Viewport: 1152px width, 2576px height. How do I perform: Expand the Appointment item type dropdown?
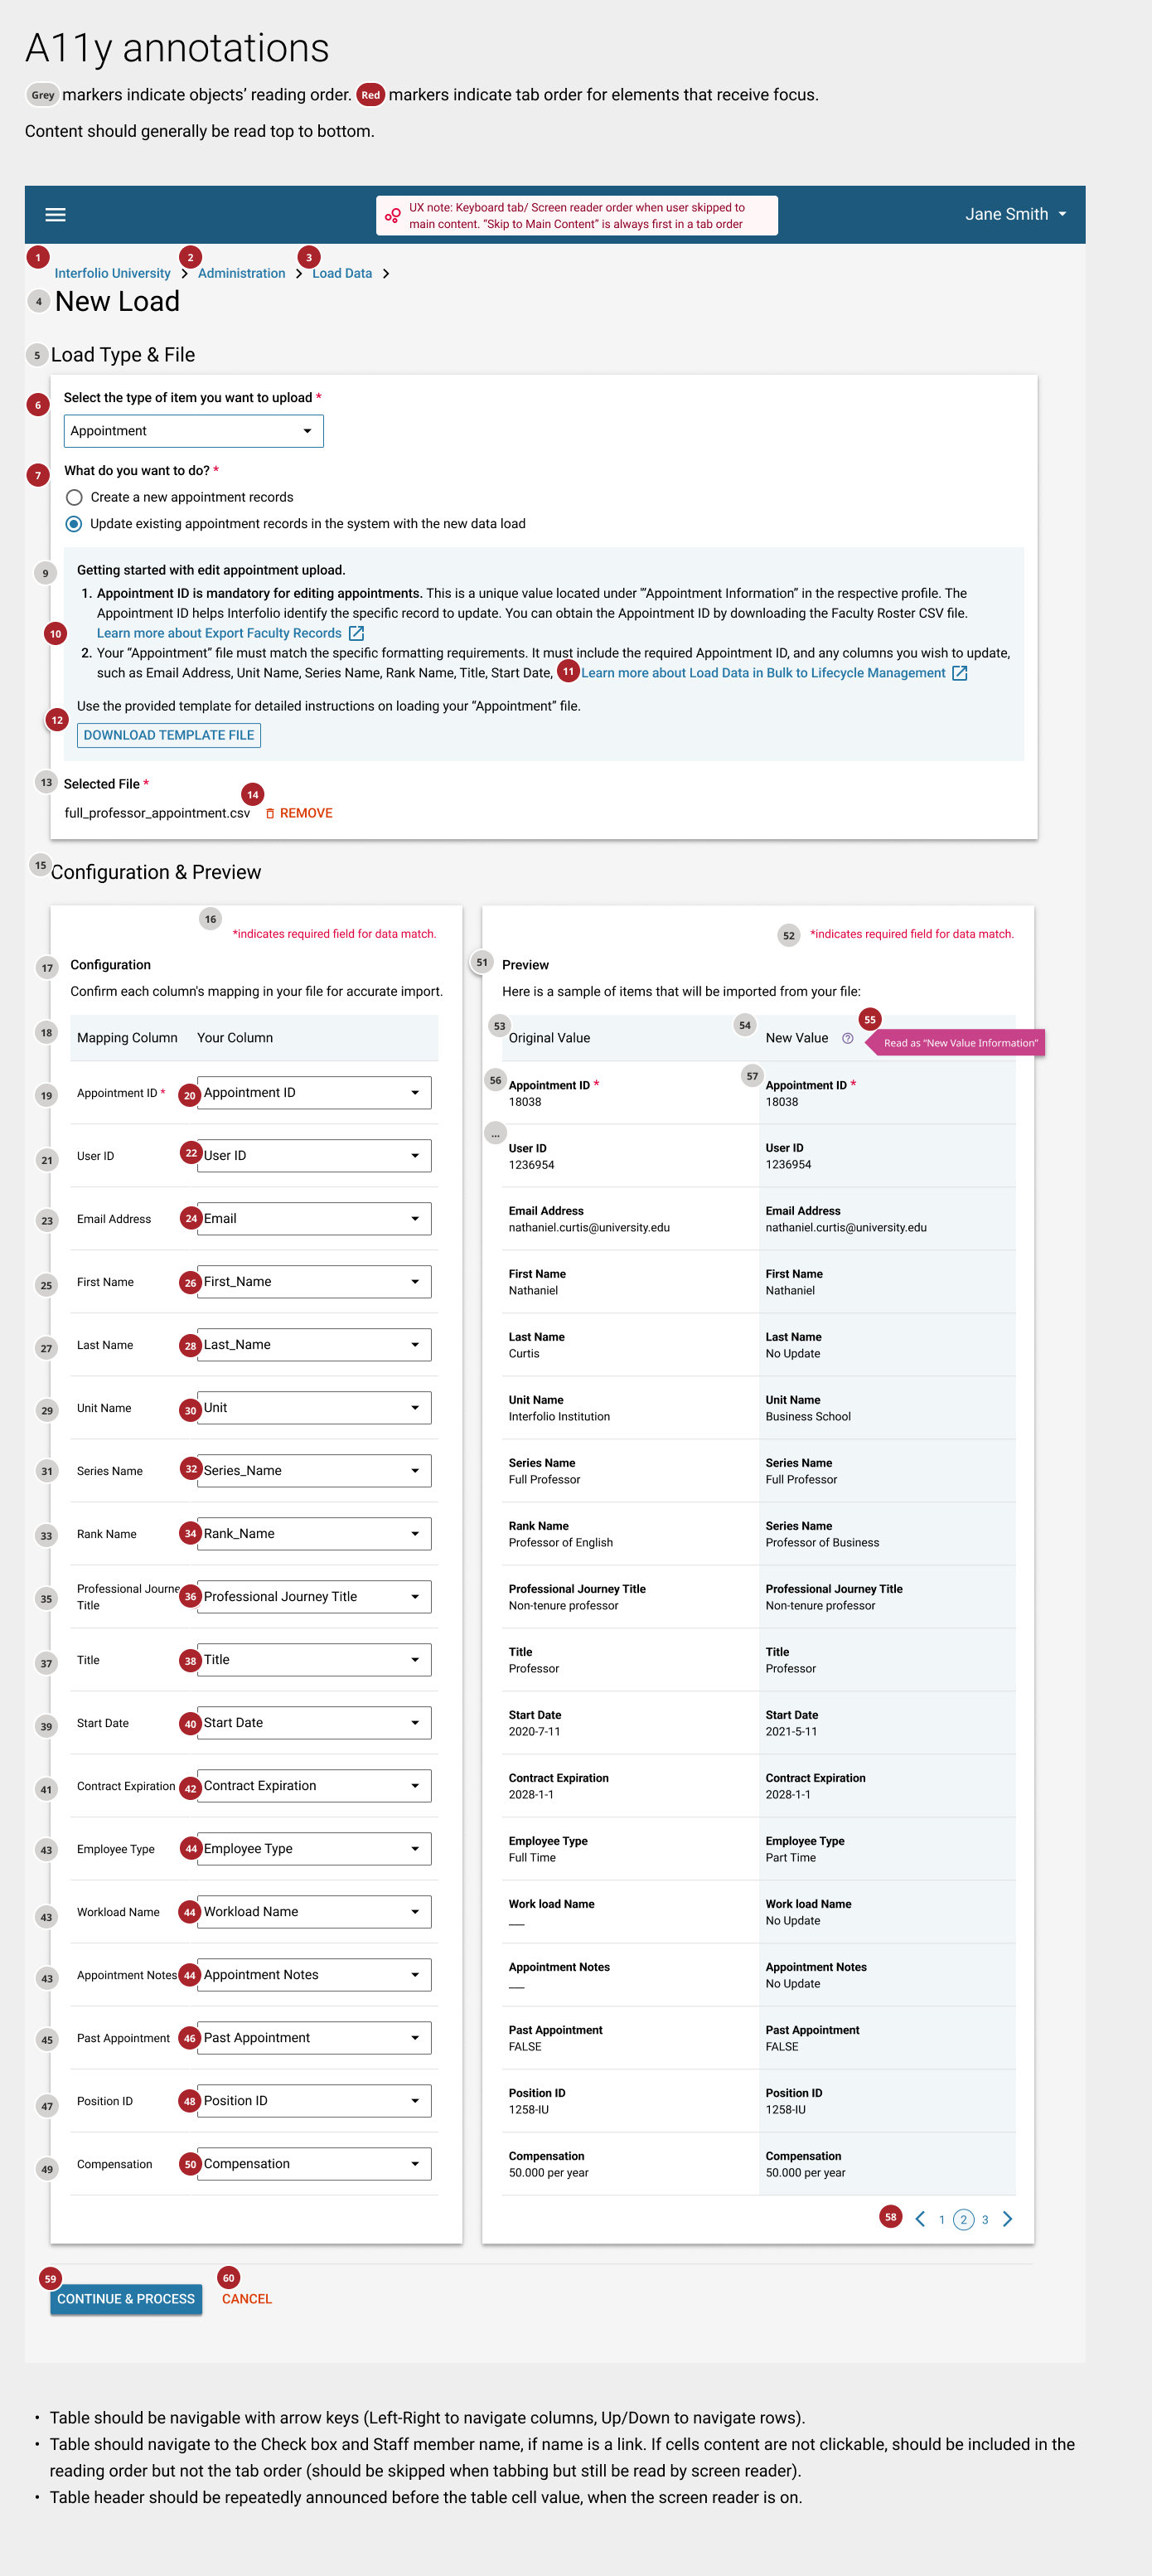(x=193, y=431)
